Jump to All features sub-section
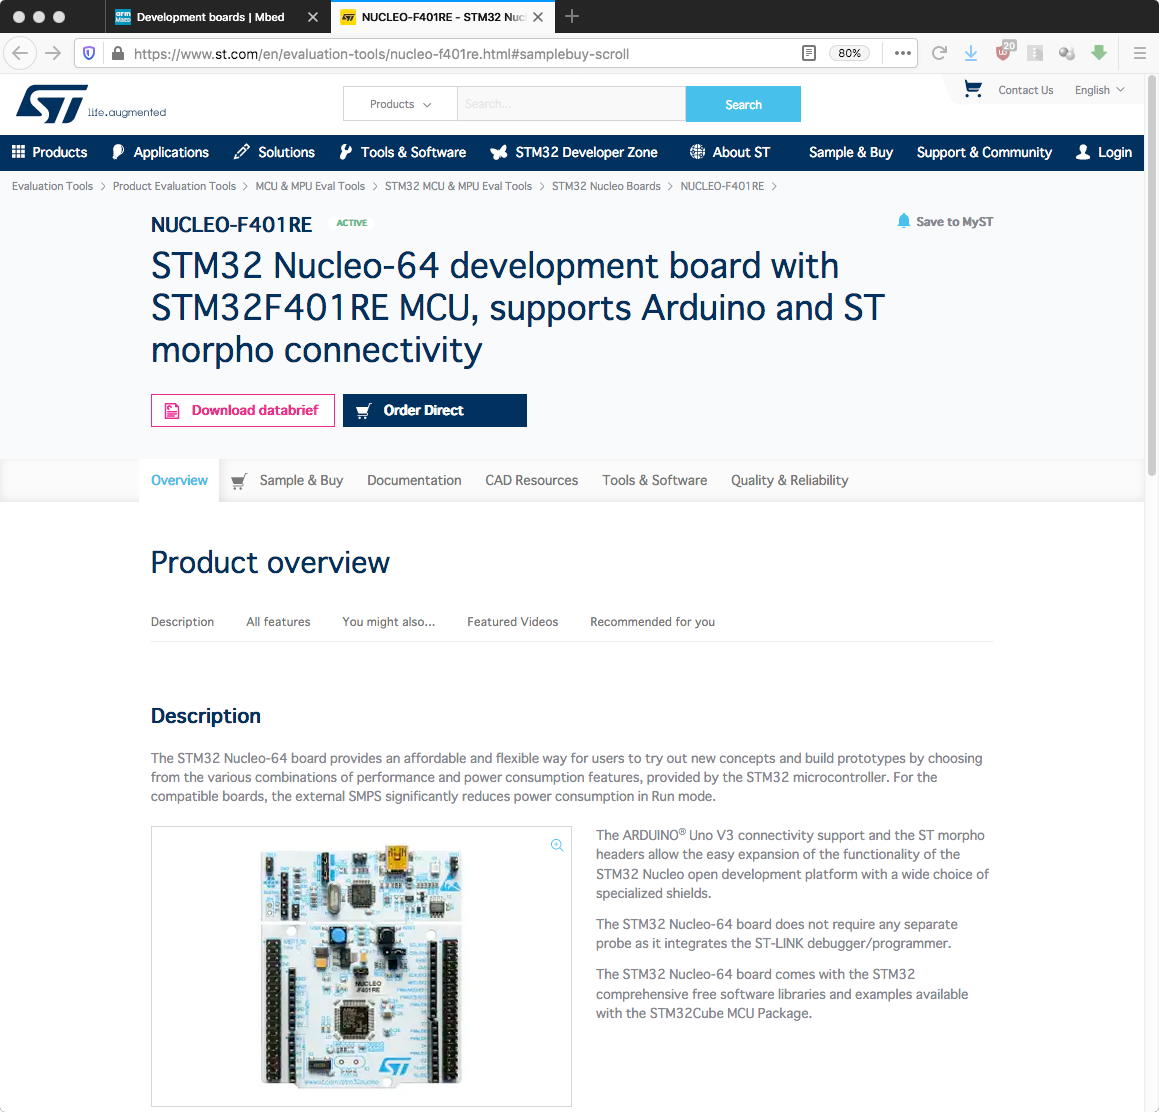Screen dimensions: 1159x1112 pos(278,622)
